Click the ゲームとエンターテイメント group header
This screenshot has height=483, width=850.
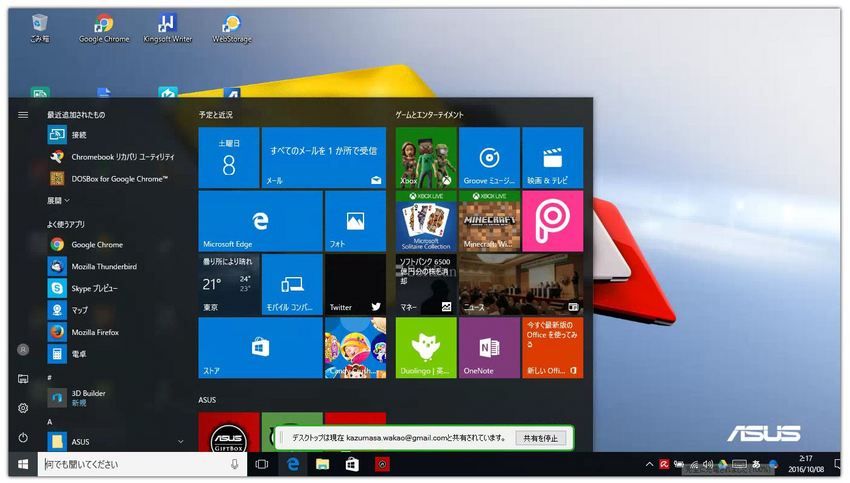point(429,115)
